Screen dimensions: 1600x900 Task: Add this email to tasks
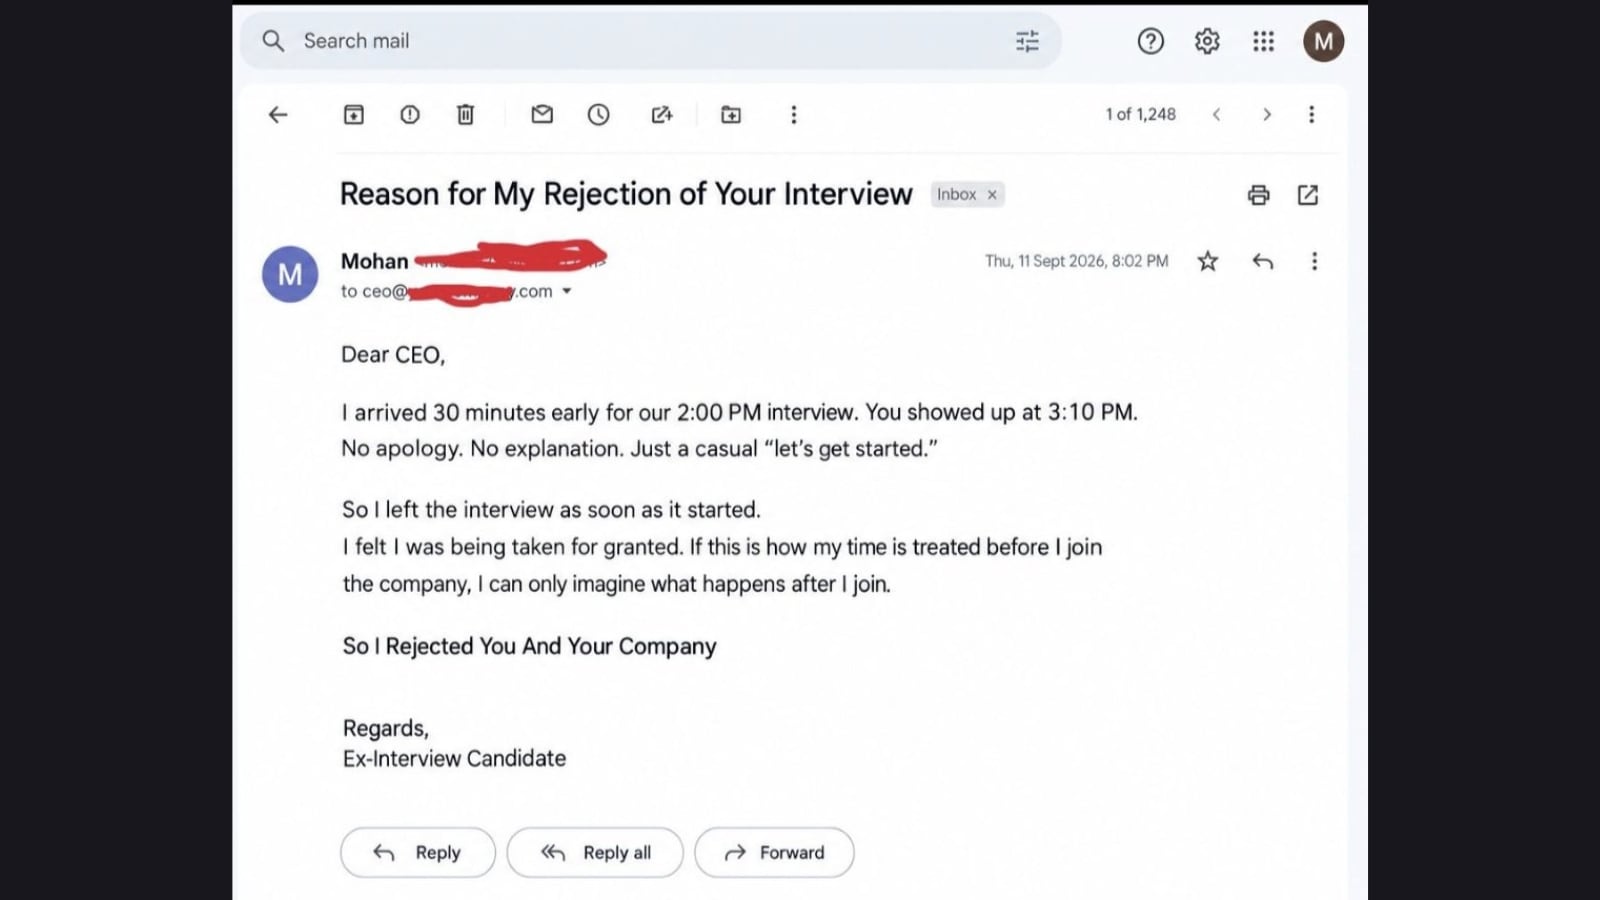662,115
